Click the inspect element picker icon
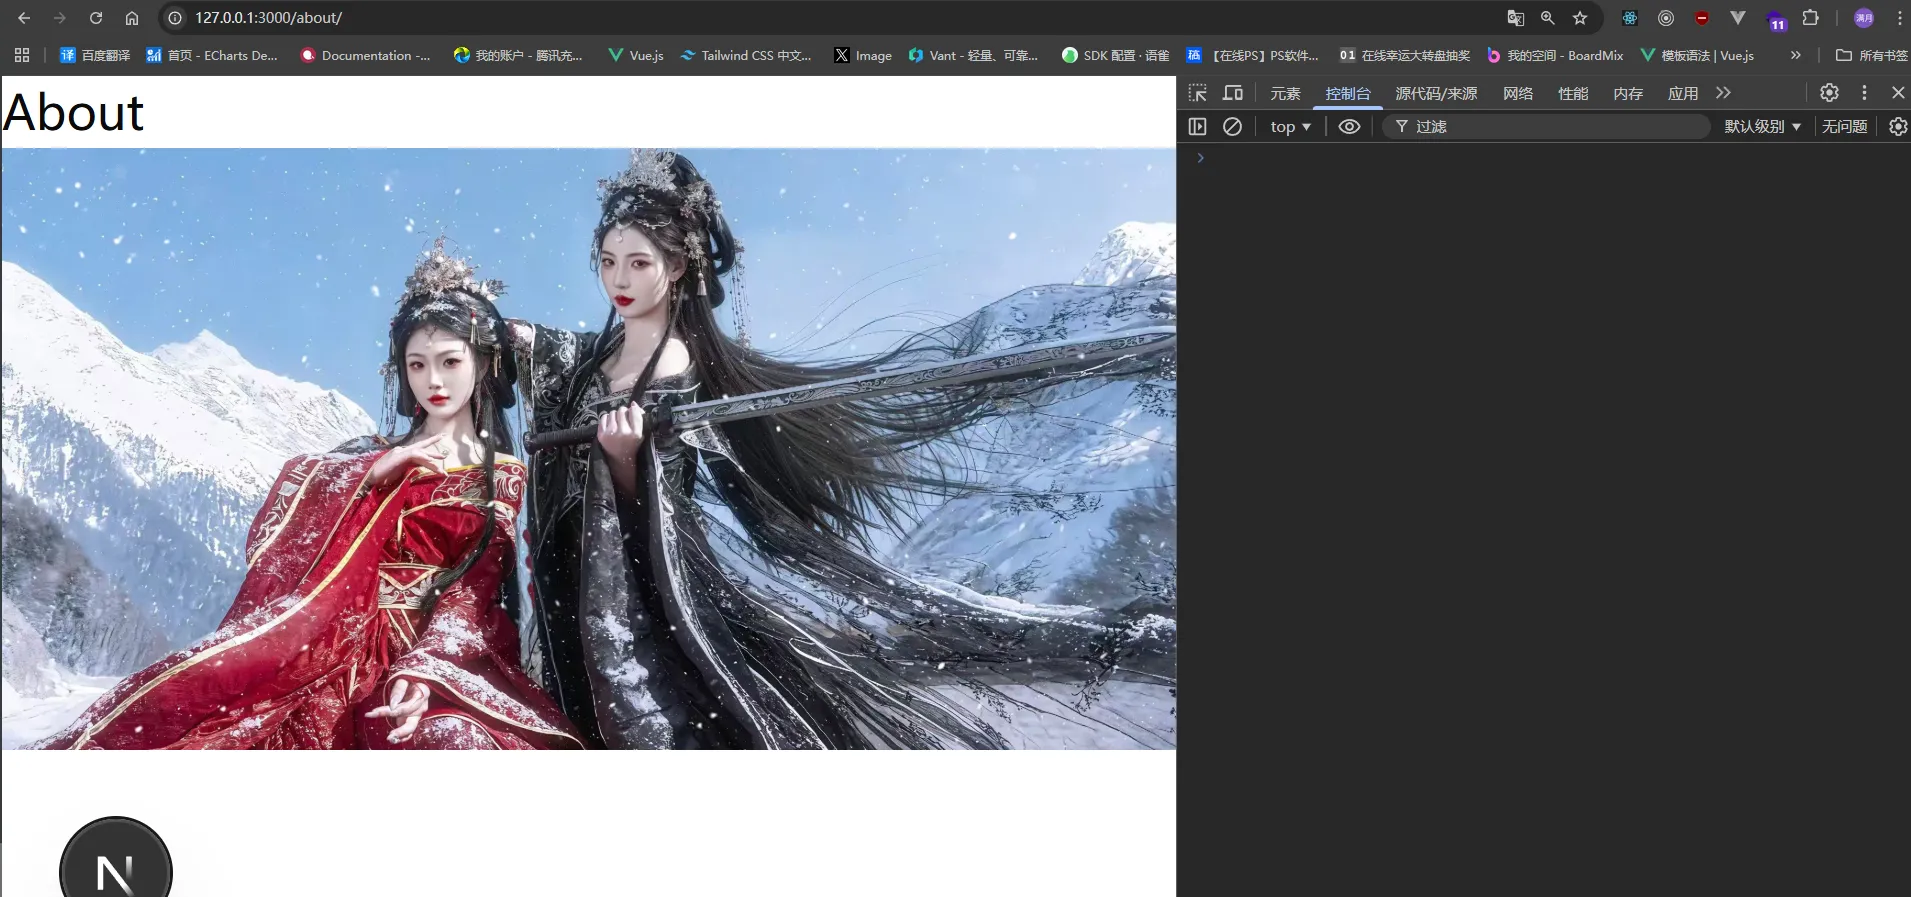The height and width of the screenshot is (897, 1911). [x=1197, y=93]
